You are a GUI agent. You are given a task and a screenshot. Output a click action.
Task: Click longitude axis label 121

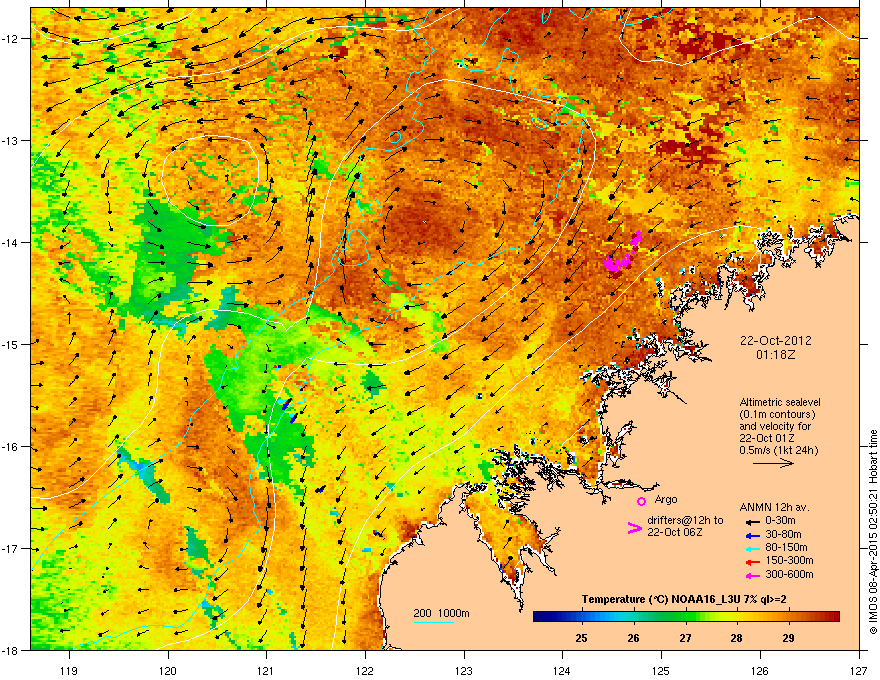[x=267, y=670]
